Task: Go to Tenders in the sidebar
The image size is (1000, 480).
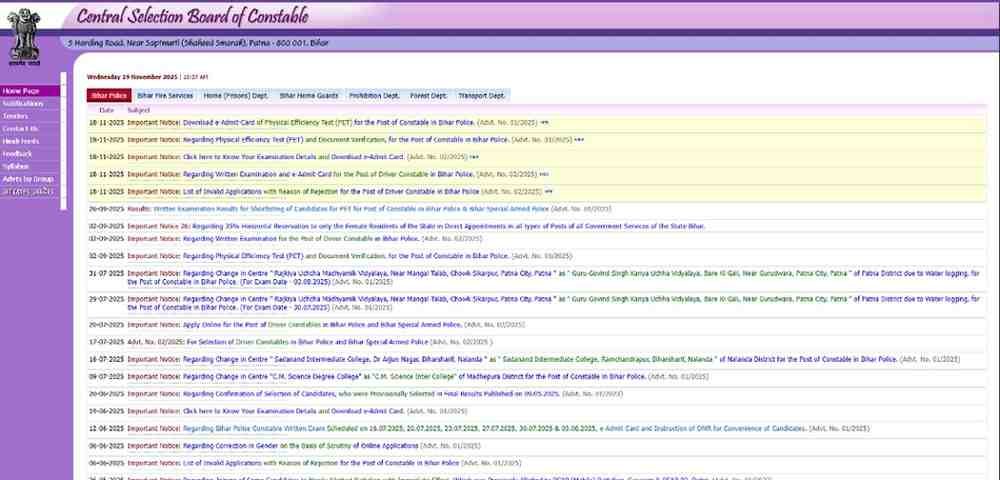Action: pos(15,116)
